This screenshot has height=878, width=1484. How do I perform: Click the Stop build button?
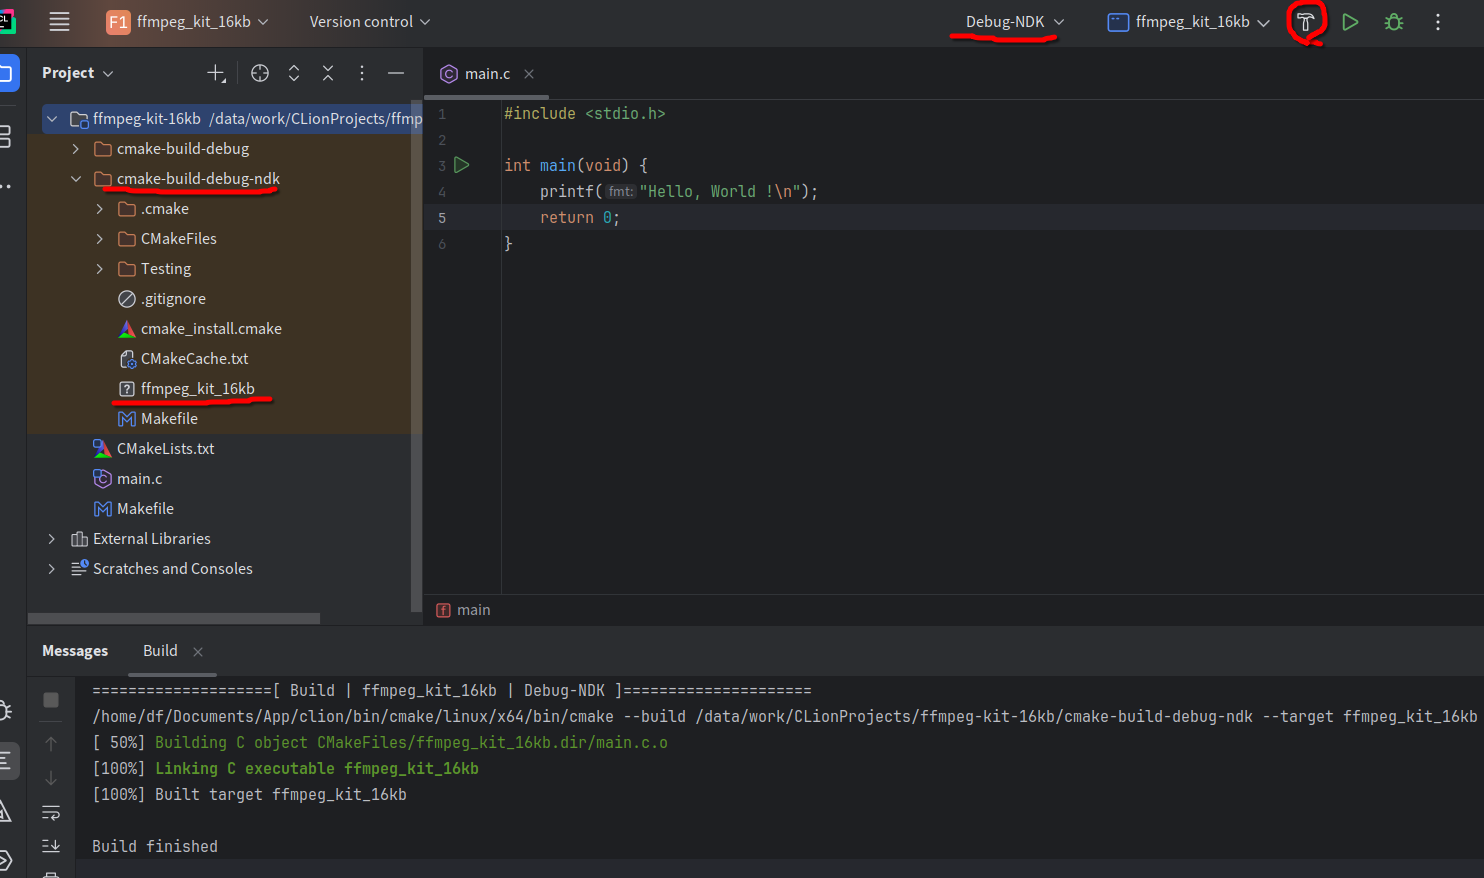click(51, 700)
